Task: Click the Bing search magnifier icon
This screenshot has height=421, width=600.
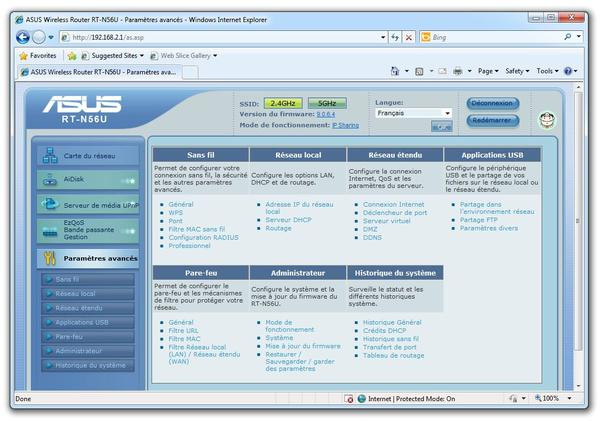Action: point(568,37)
